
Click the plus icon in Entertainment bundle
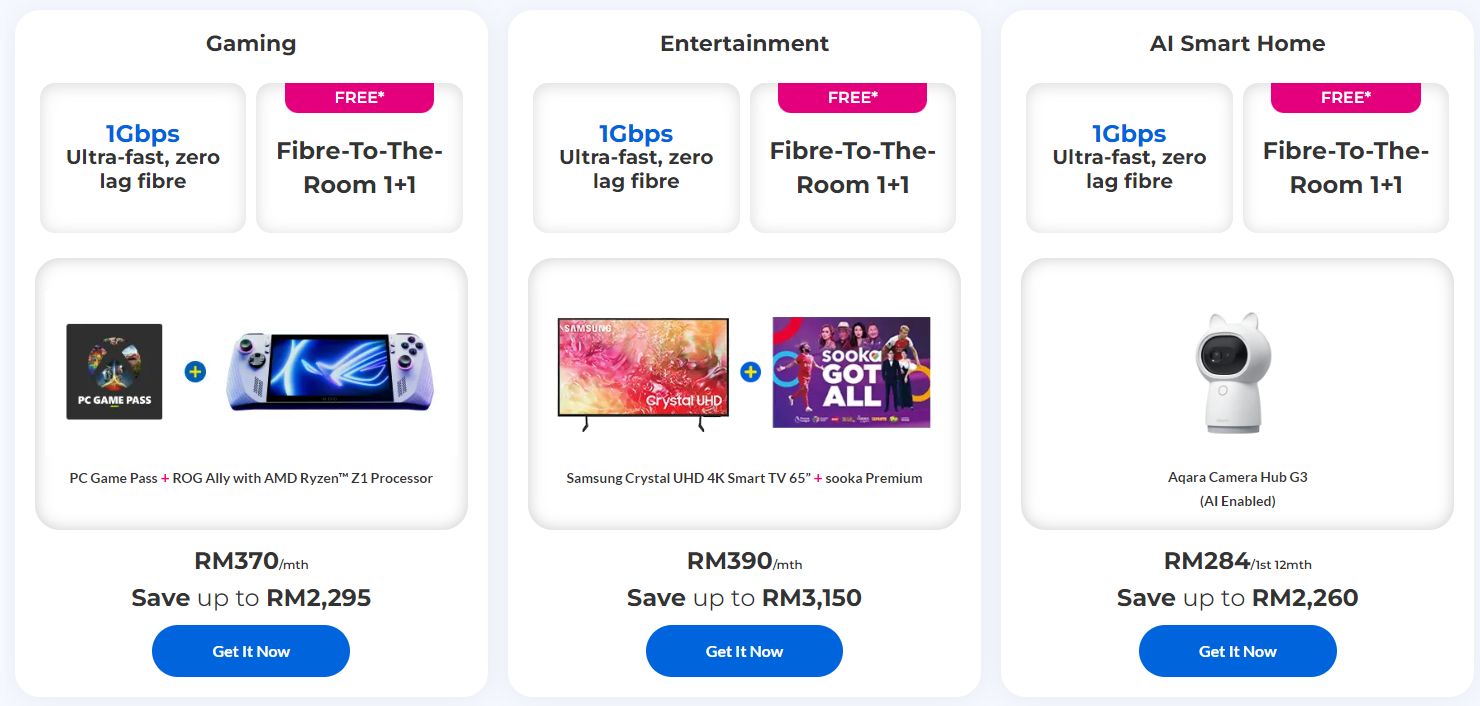point(750,372)
